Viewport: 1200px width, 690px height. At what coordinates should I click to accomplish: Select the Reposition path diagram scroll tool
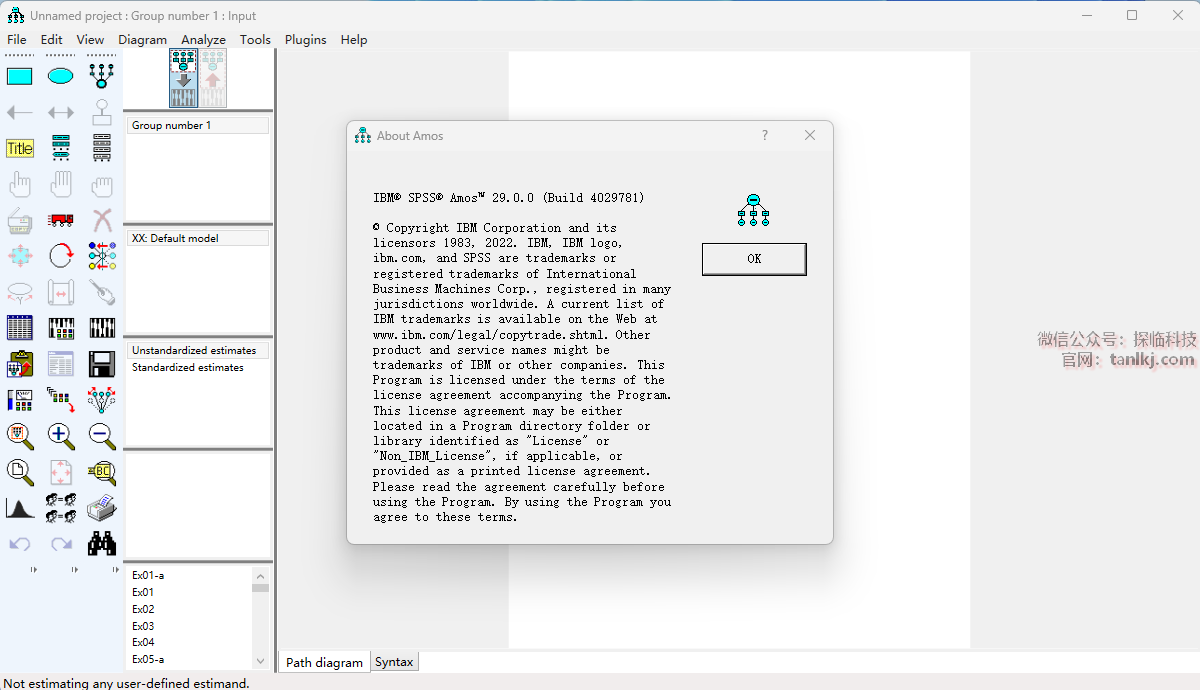(61, 292)
